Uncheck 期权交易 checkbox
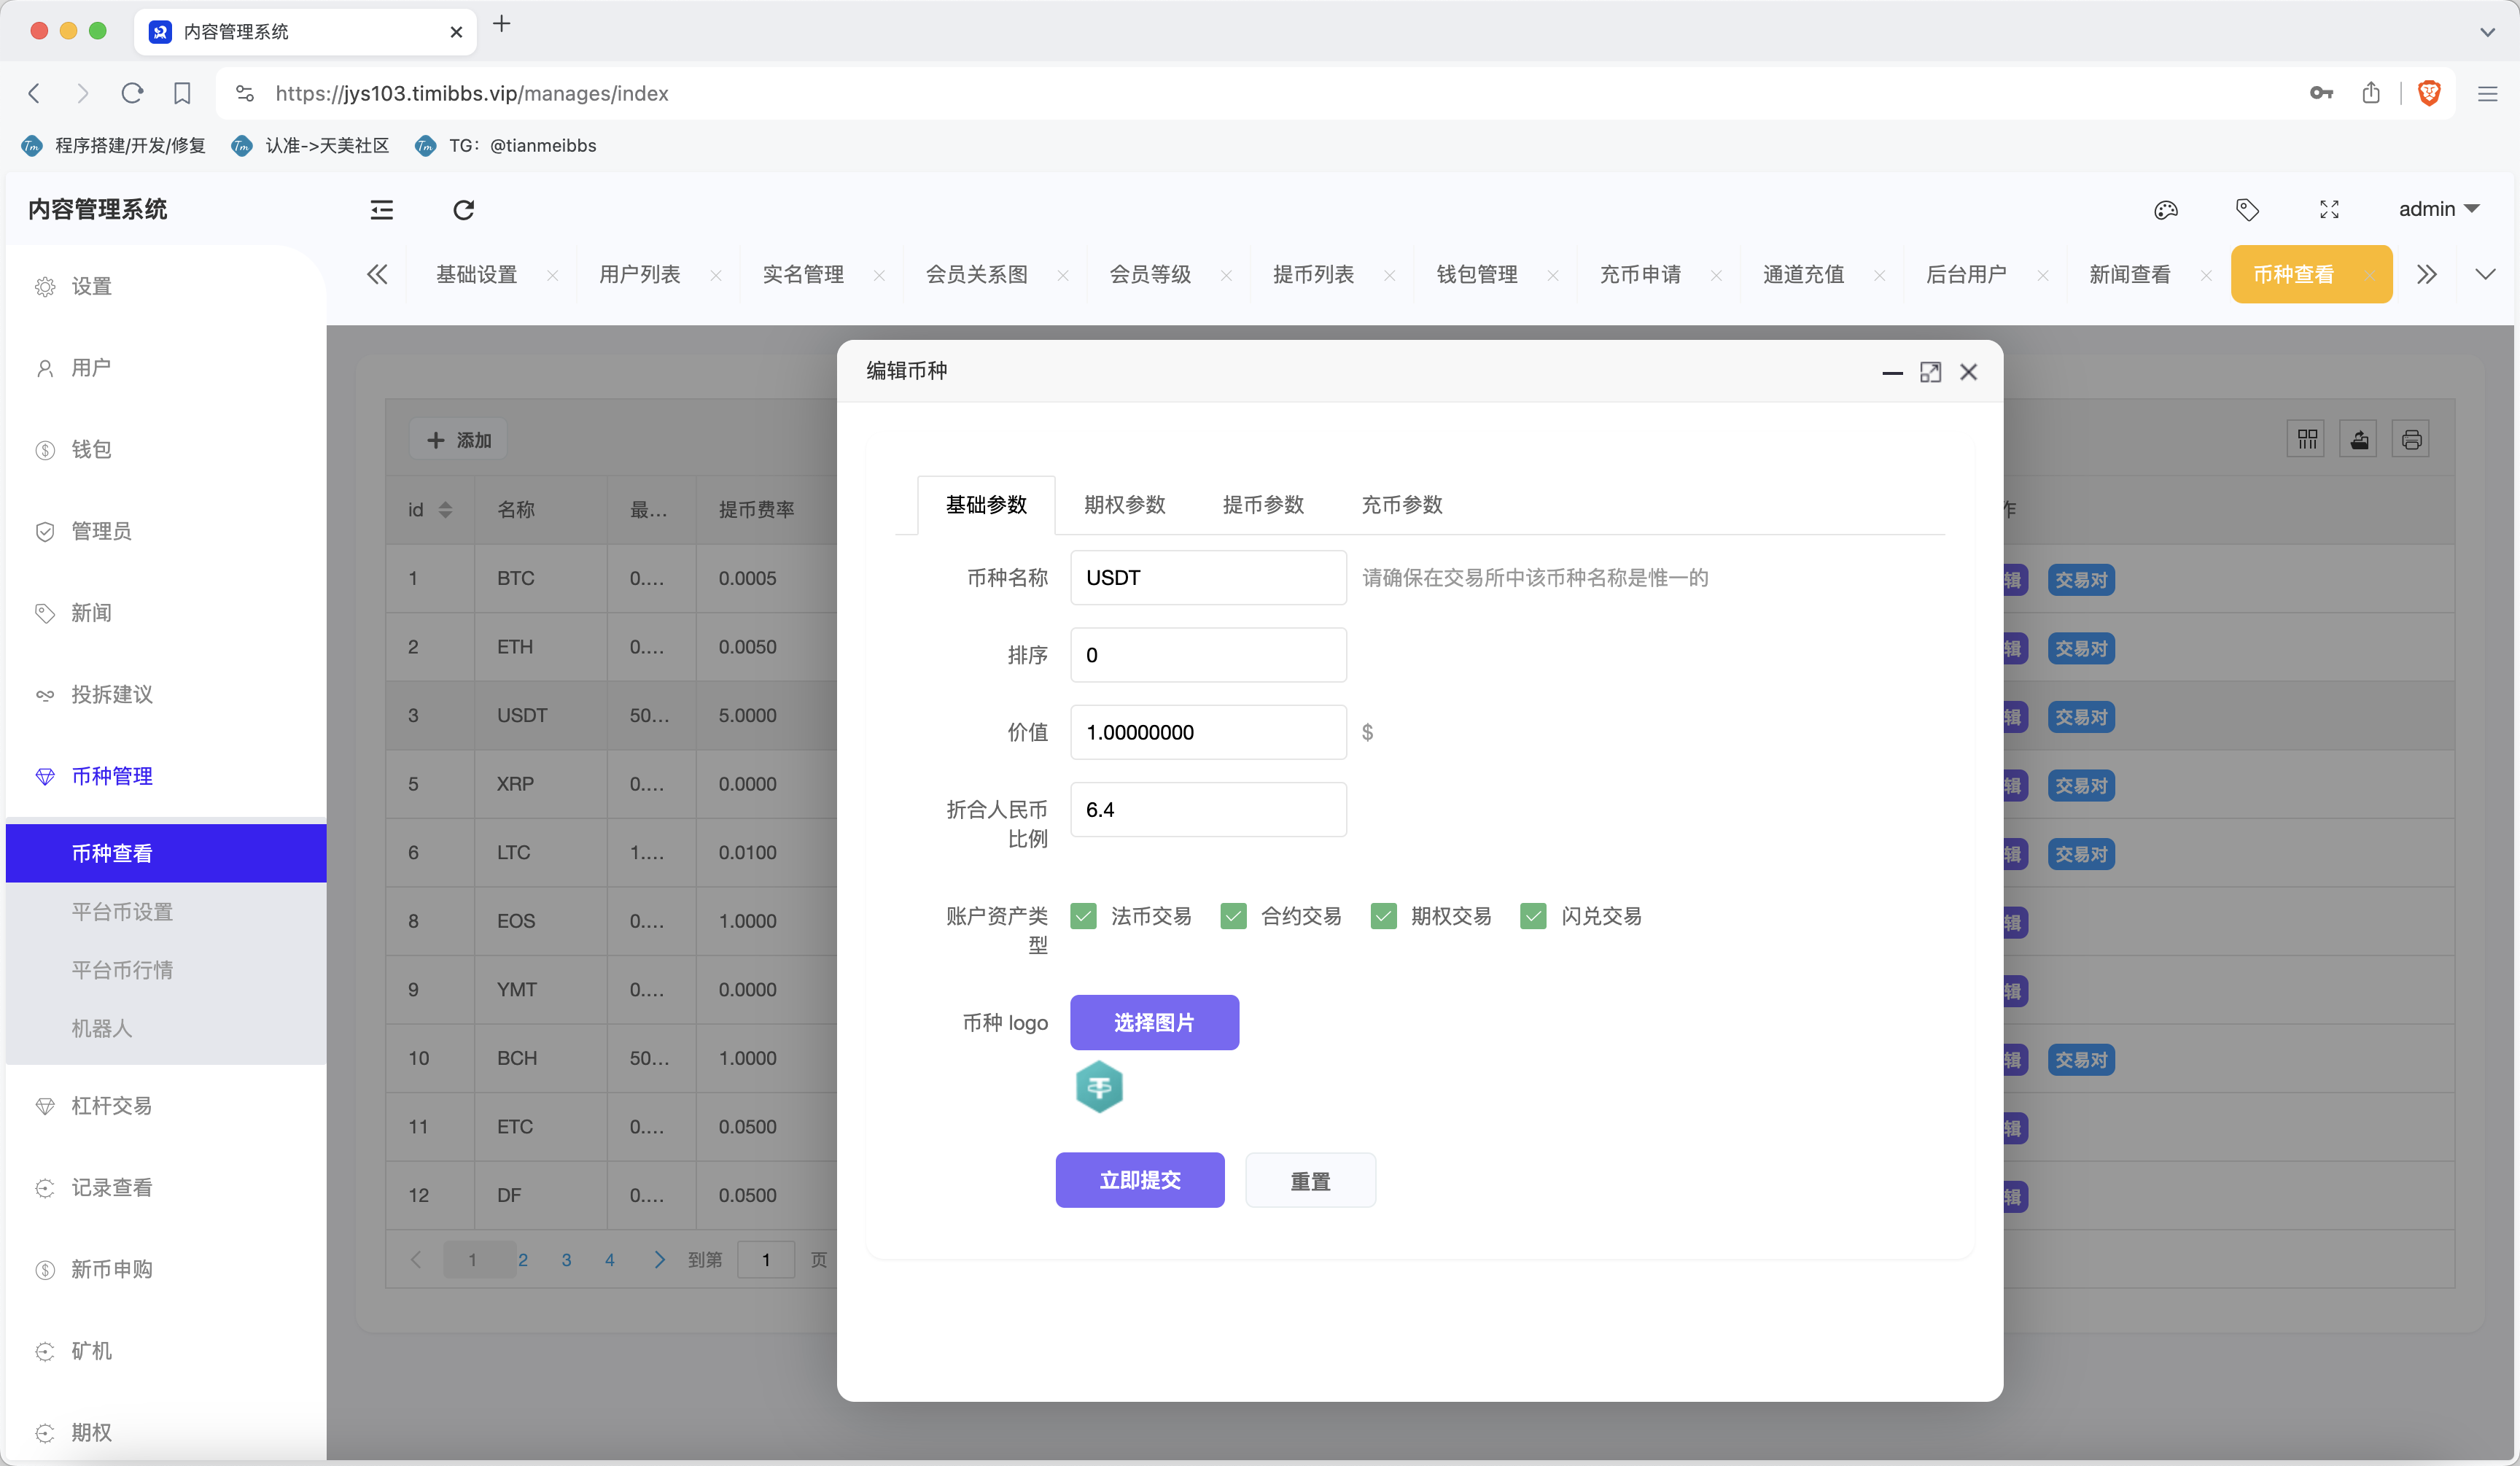 1383,916
